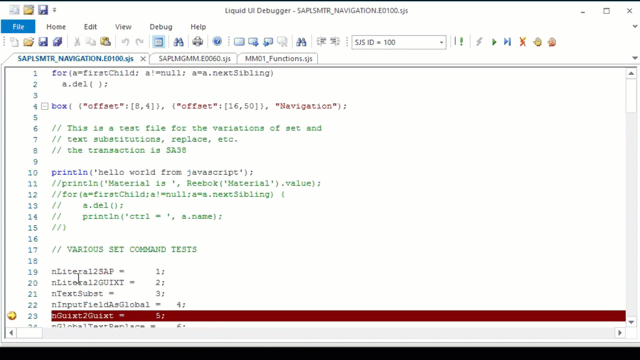This screenshot has width=640, height=360.
Task: Click the Save All toolbar icon
Action: tap(58, 42)
